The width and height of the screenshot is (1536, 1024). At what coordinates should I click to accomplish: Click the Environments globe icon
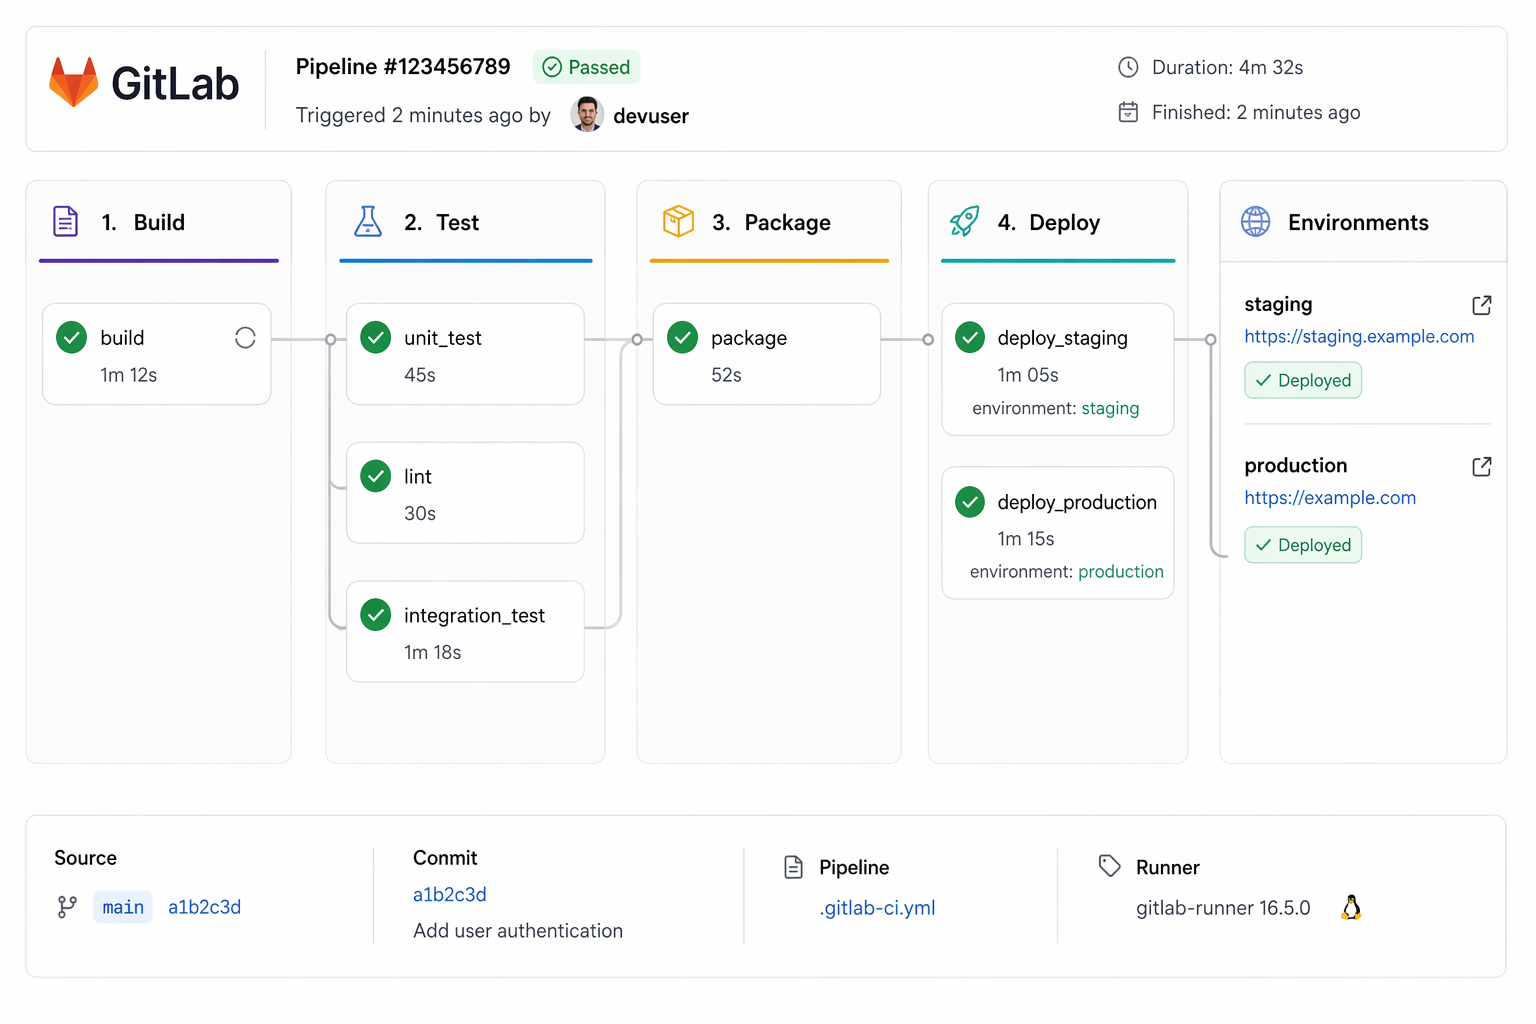[1256, 221]
